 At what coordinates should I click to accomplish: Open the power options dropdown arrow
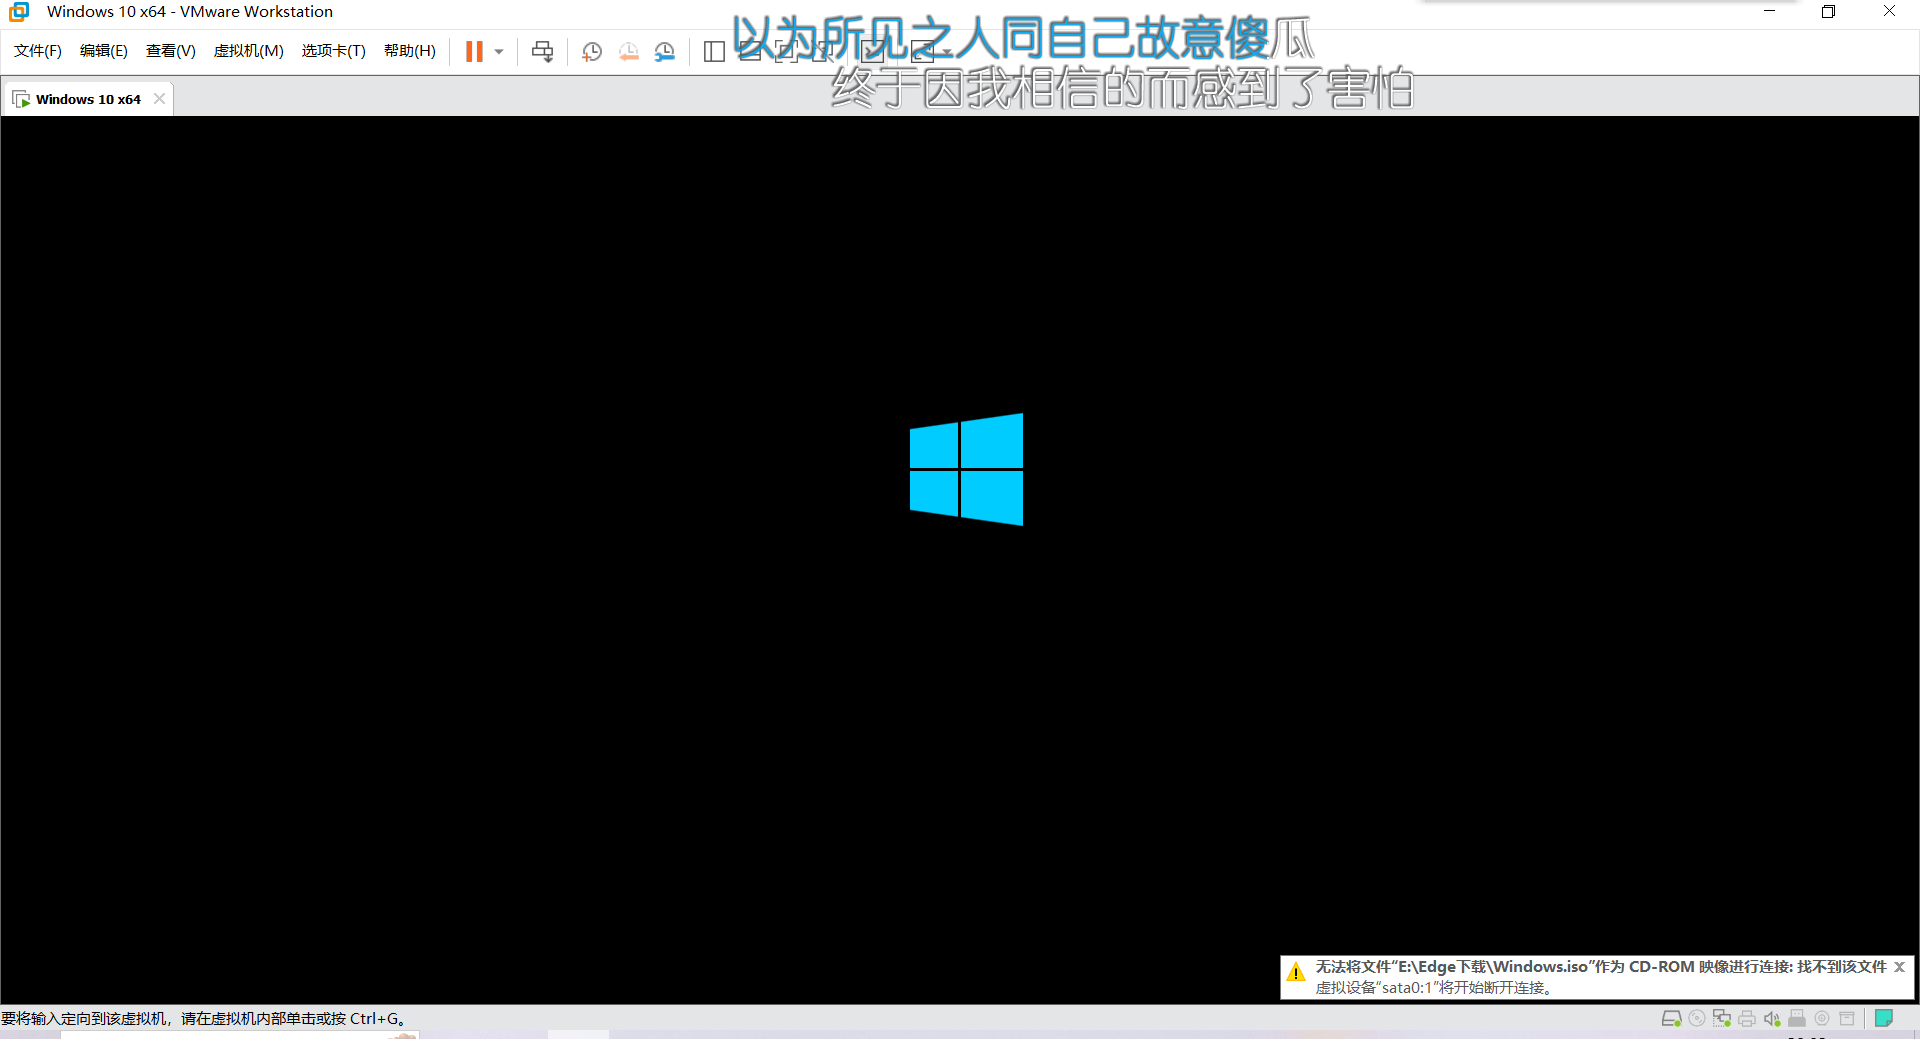[499, 51]
